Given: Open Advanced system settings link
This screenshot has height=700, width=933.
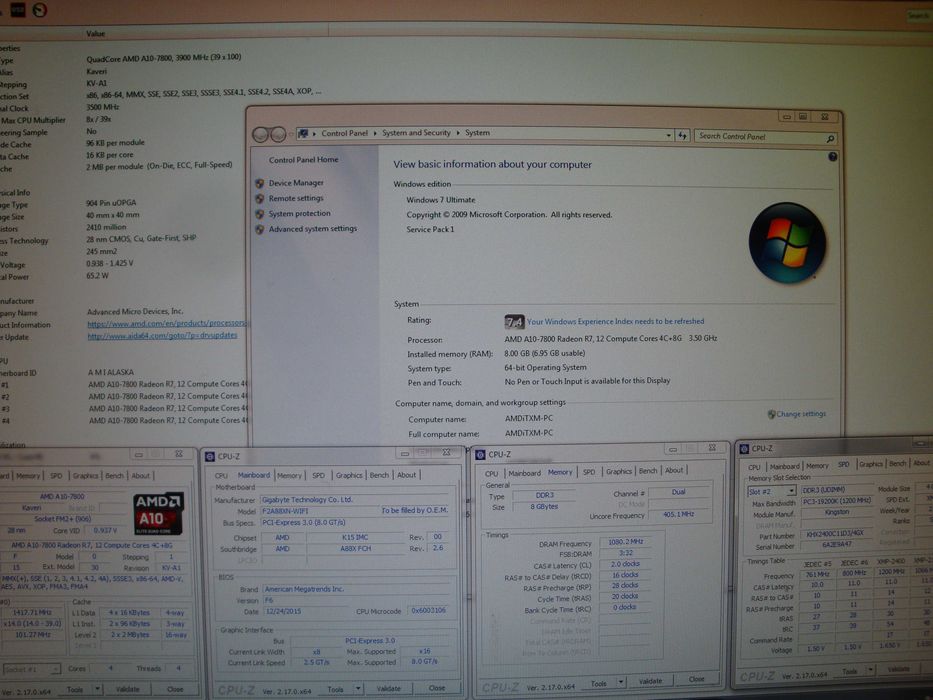Looking at the screenshot, I should [x=312, y=229].
